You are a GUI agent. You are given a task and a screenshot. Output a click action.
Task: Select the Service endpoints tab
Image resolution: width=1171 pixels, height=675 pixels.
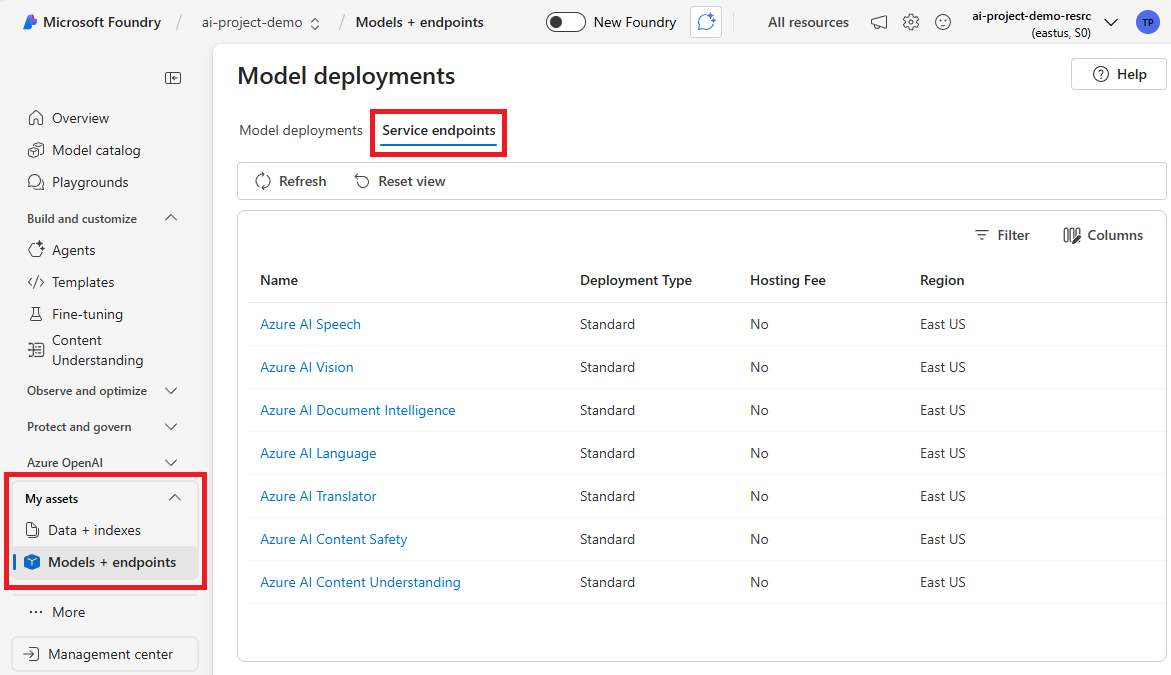439,130
